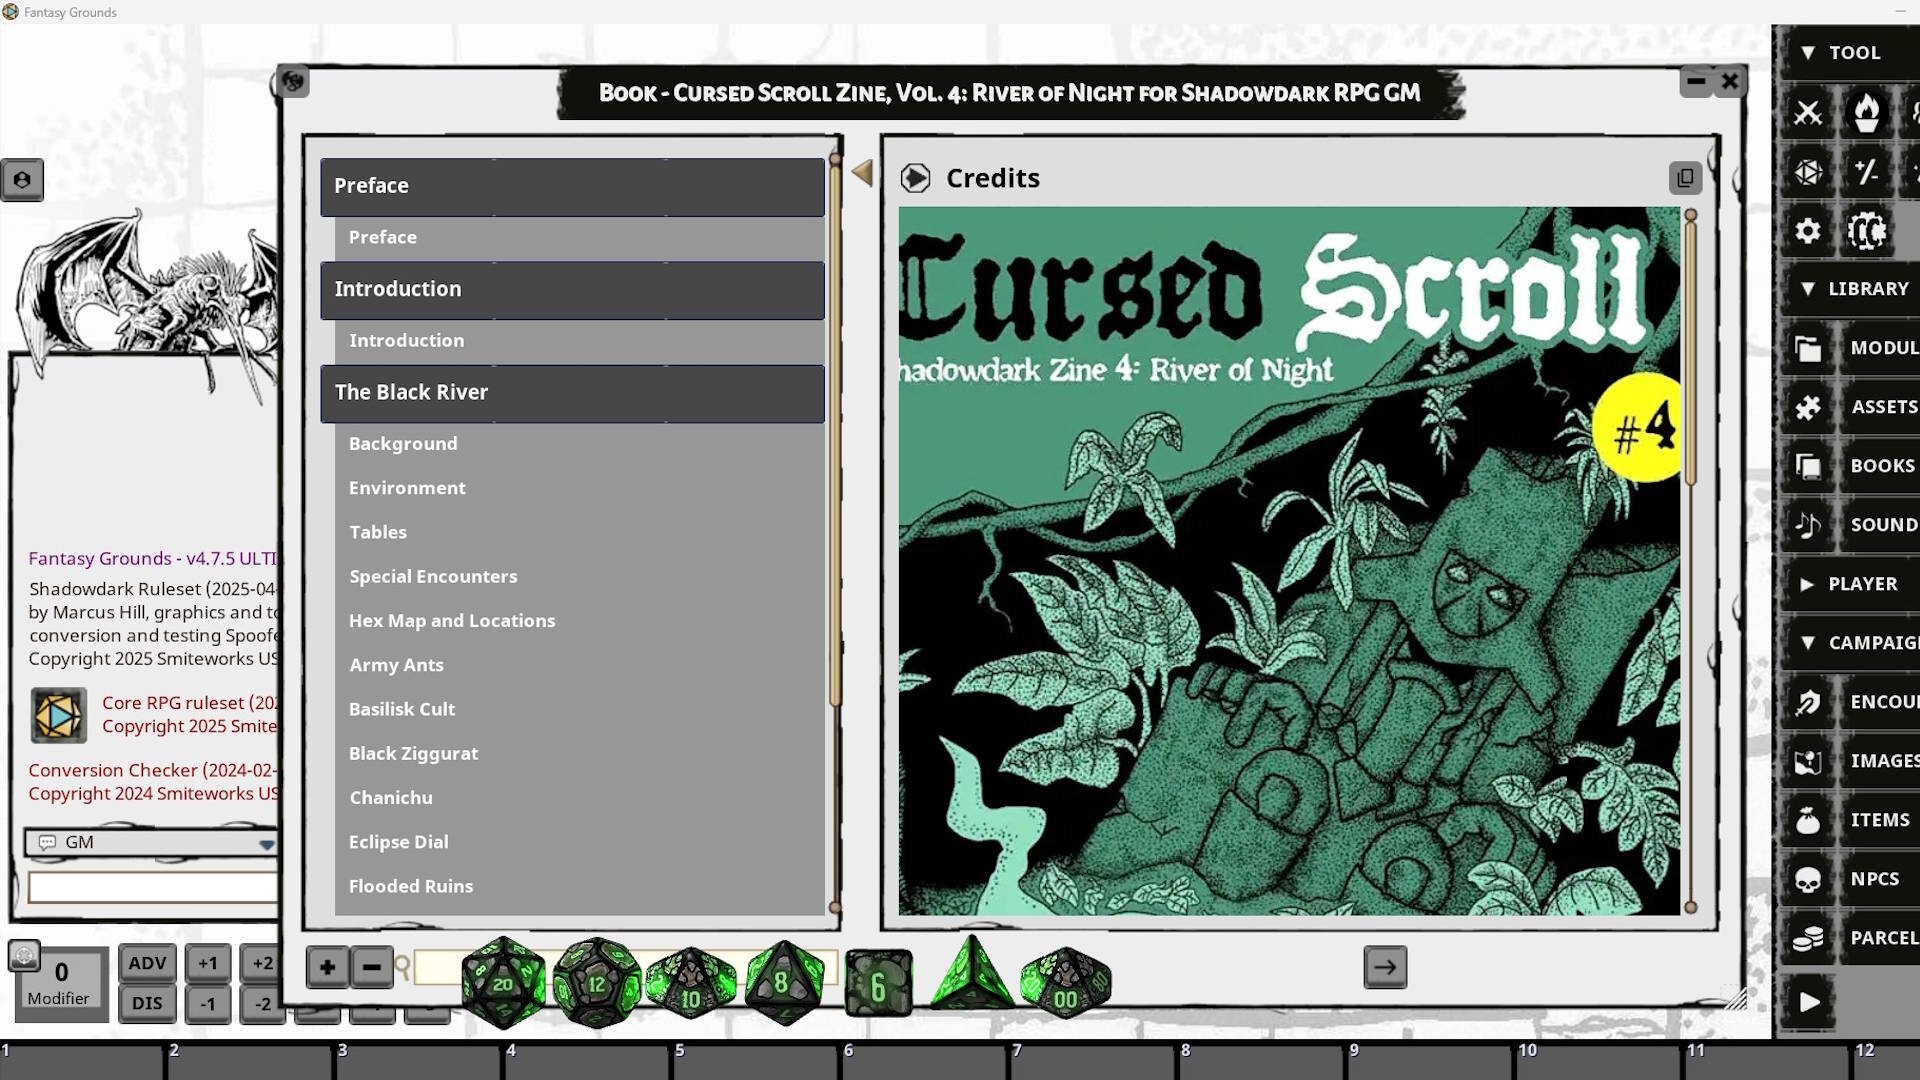The height and width of the screenshot is (1080, 1920).
Task: Open the GM chat identity dropdown
Action: (x=267, y=842)
